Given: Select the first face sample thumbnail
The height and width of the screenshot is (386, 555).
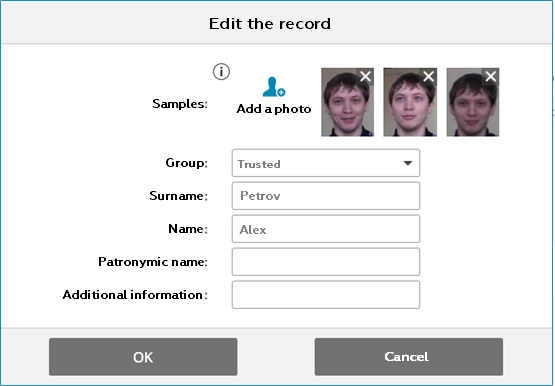Looking at the screenshot, I should [347, 102].
